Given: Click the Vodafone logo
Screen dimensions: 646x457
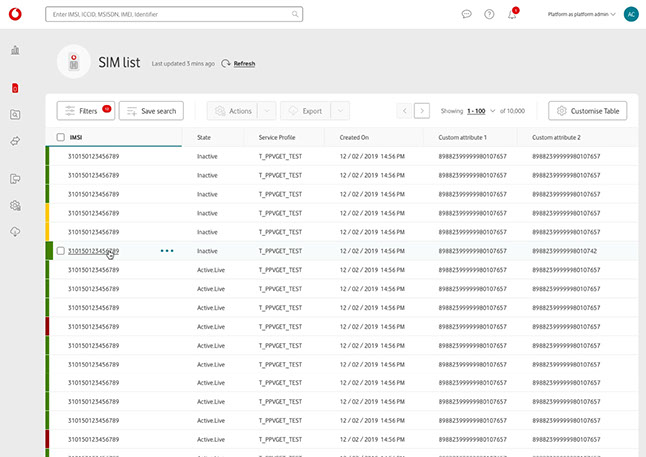Looking at the screenshot, I should tap(15, 14).
